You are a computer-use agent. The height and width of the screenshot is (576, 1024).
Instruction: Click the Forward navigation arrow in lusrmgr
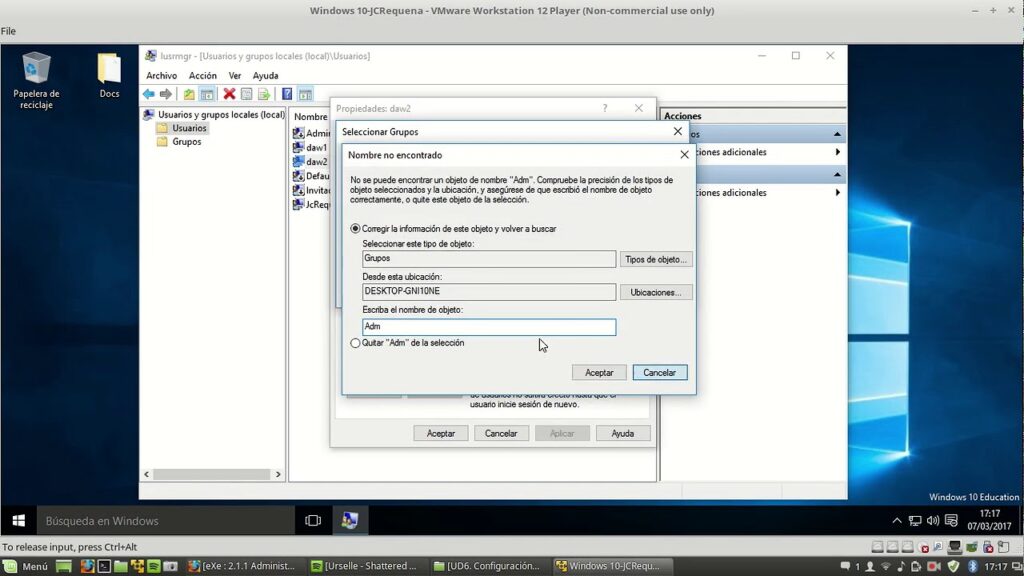(x=164, y=94)
